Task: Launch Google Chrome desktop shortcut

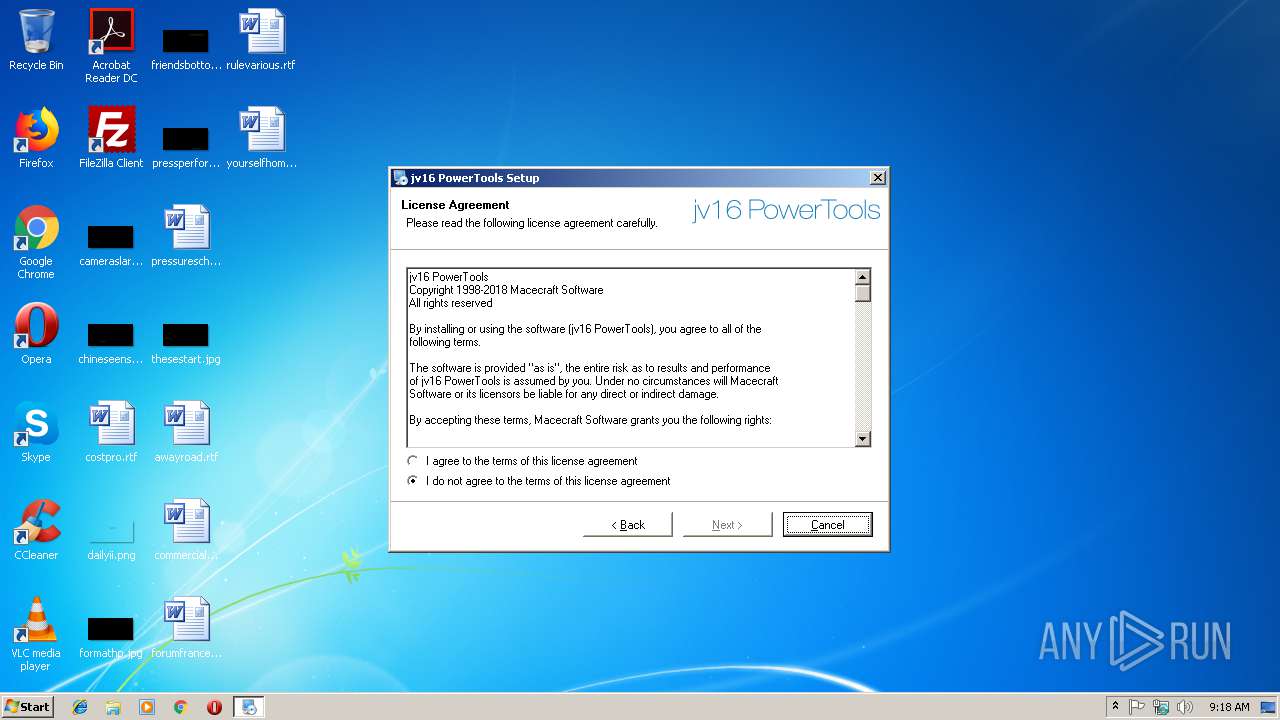Action: point(36,243)
